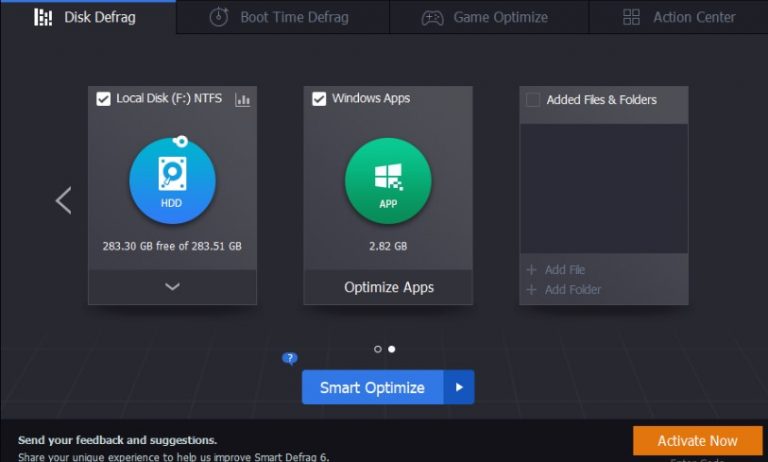Switch to the Disk Defrag tab
The width and height of the screenshot is (768, 462).
pyautogui.click(x=88, y=17)
